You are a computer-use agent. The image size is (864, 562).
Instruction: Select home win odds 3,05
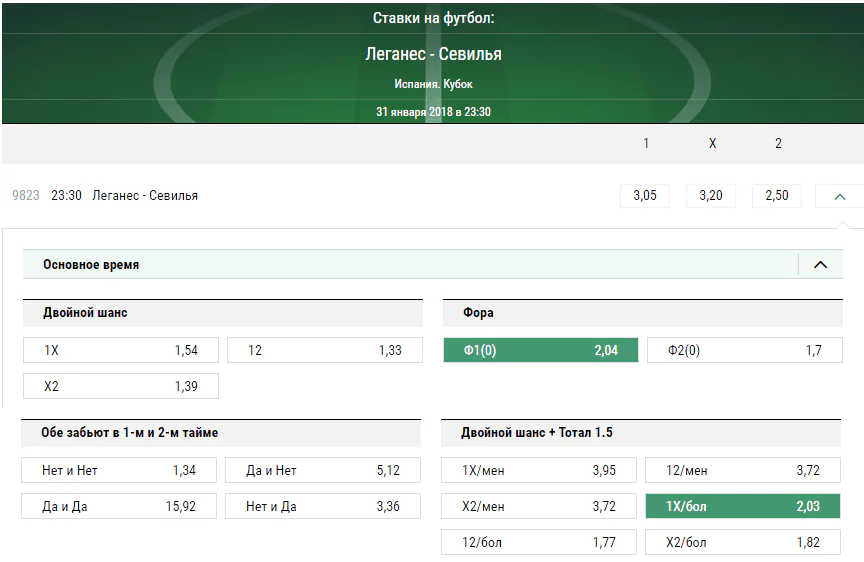coord(645,196)
